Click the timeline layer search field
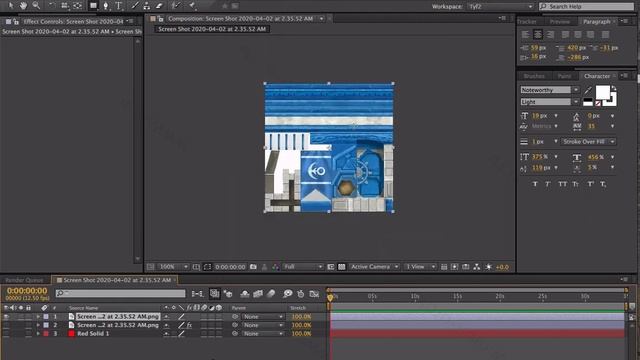640x360 pixels. 120,293
